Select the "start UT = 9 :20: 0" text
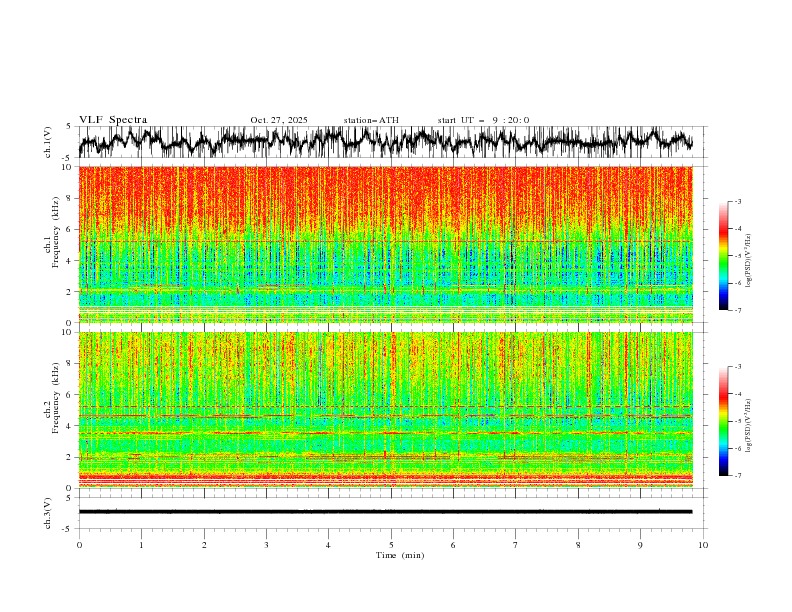The image size is (792, 612). 483,120
